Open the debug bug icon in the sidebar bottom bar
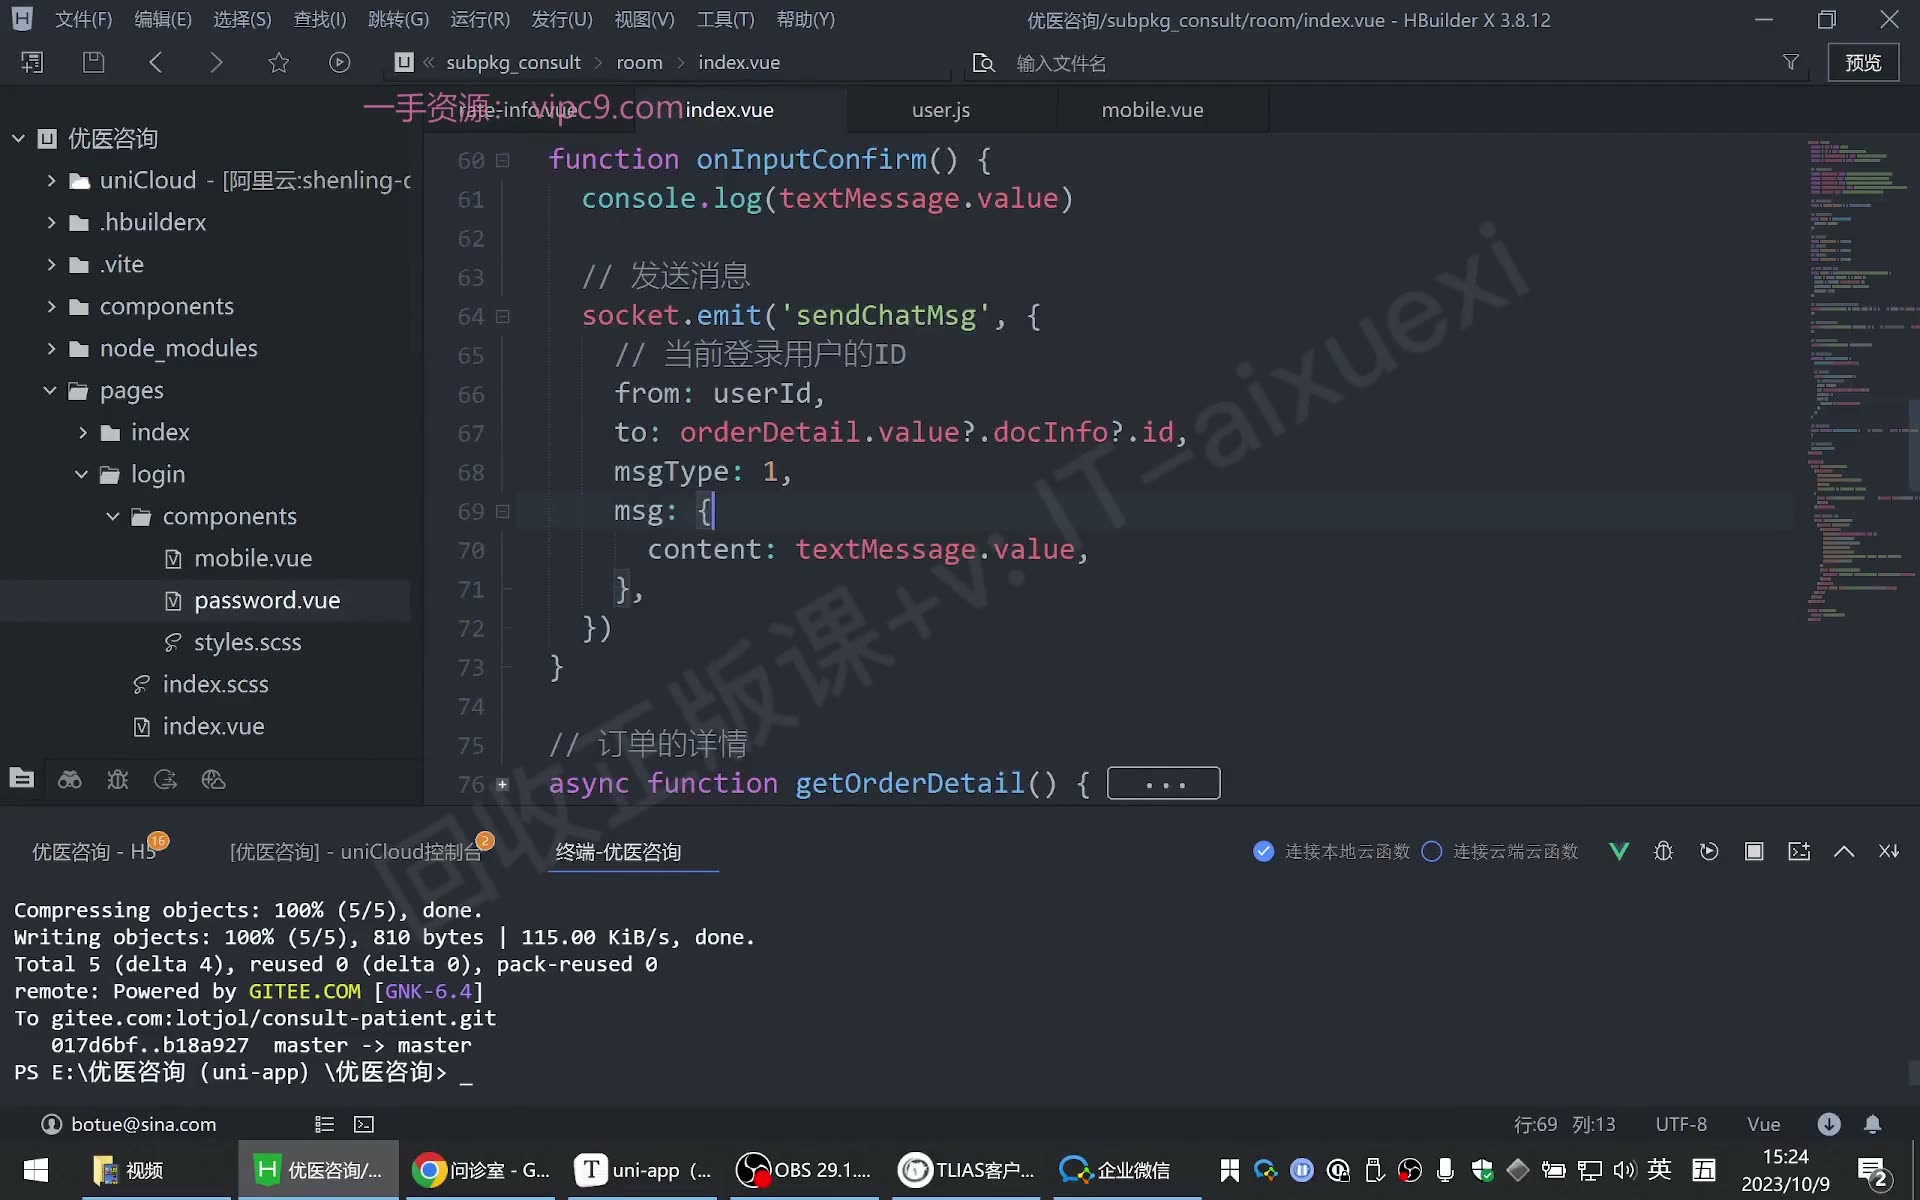 118,780
